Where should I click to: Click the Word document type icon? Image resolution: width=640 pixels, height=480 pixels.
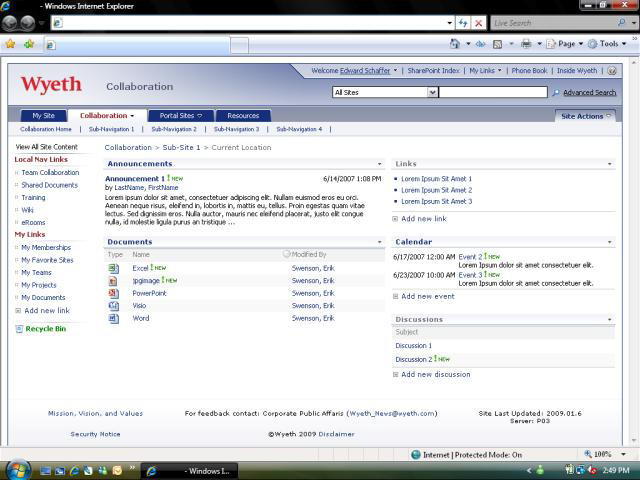pos(113,318)
